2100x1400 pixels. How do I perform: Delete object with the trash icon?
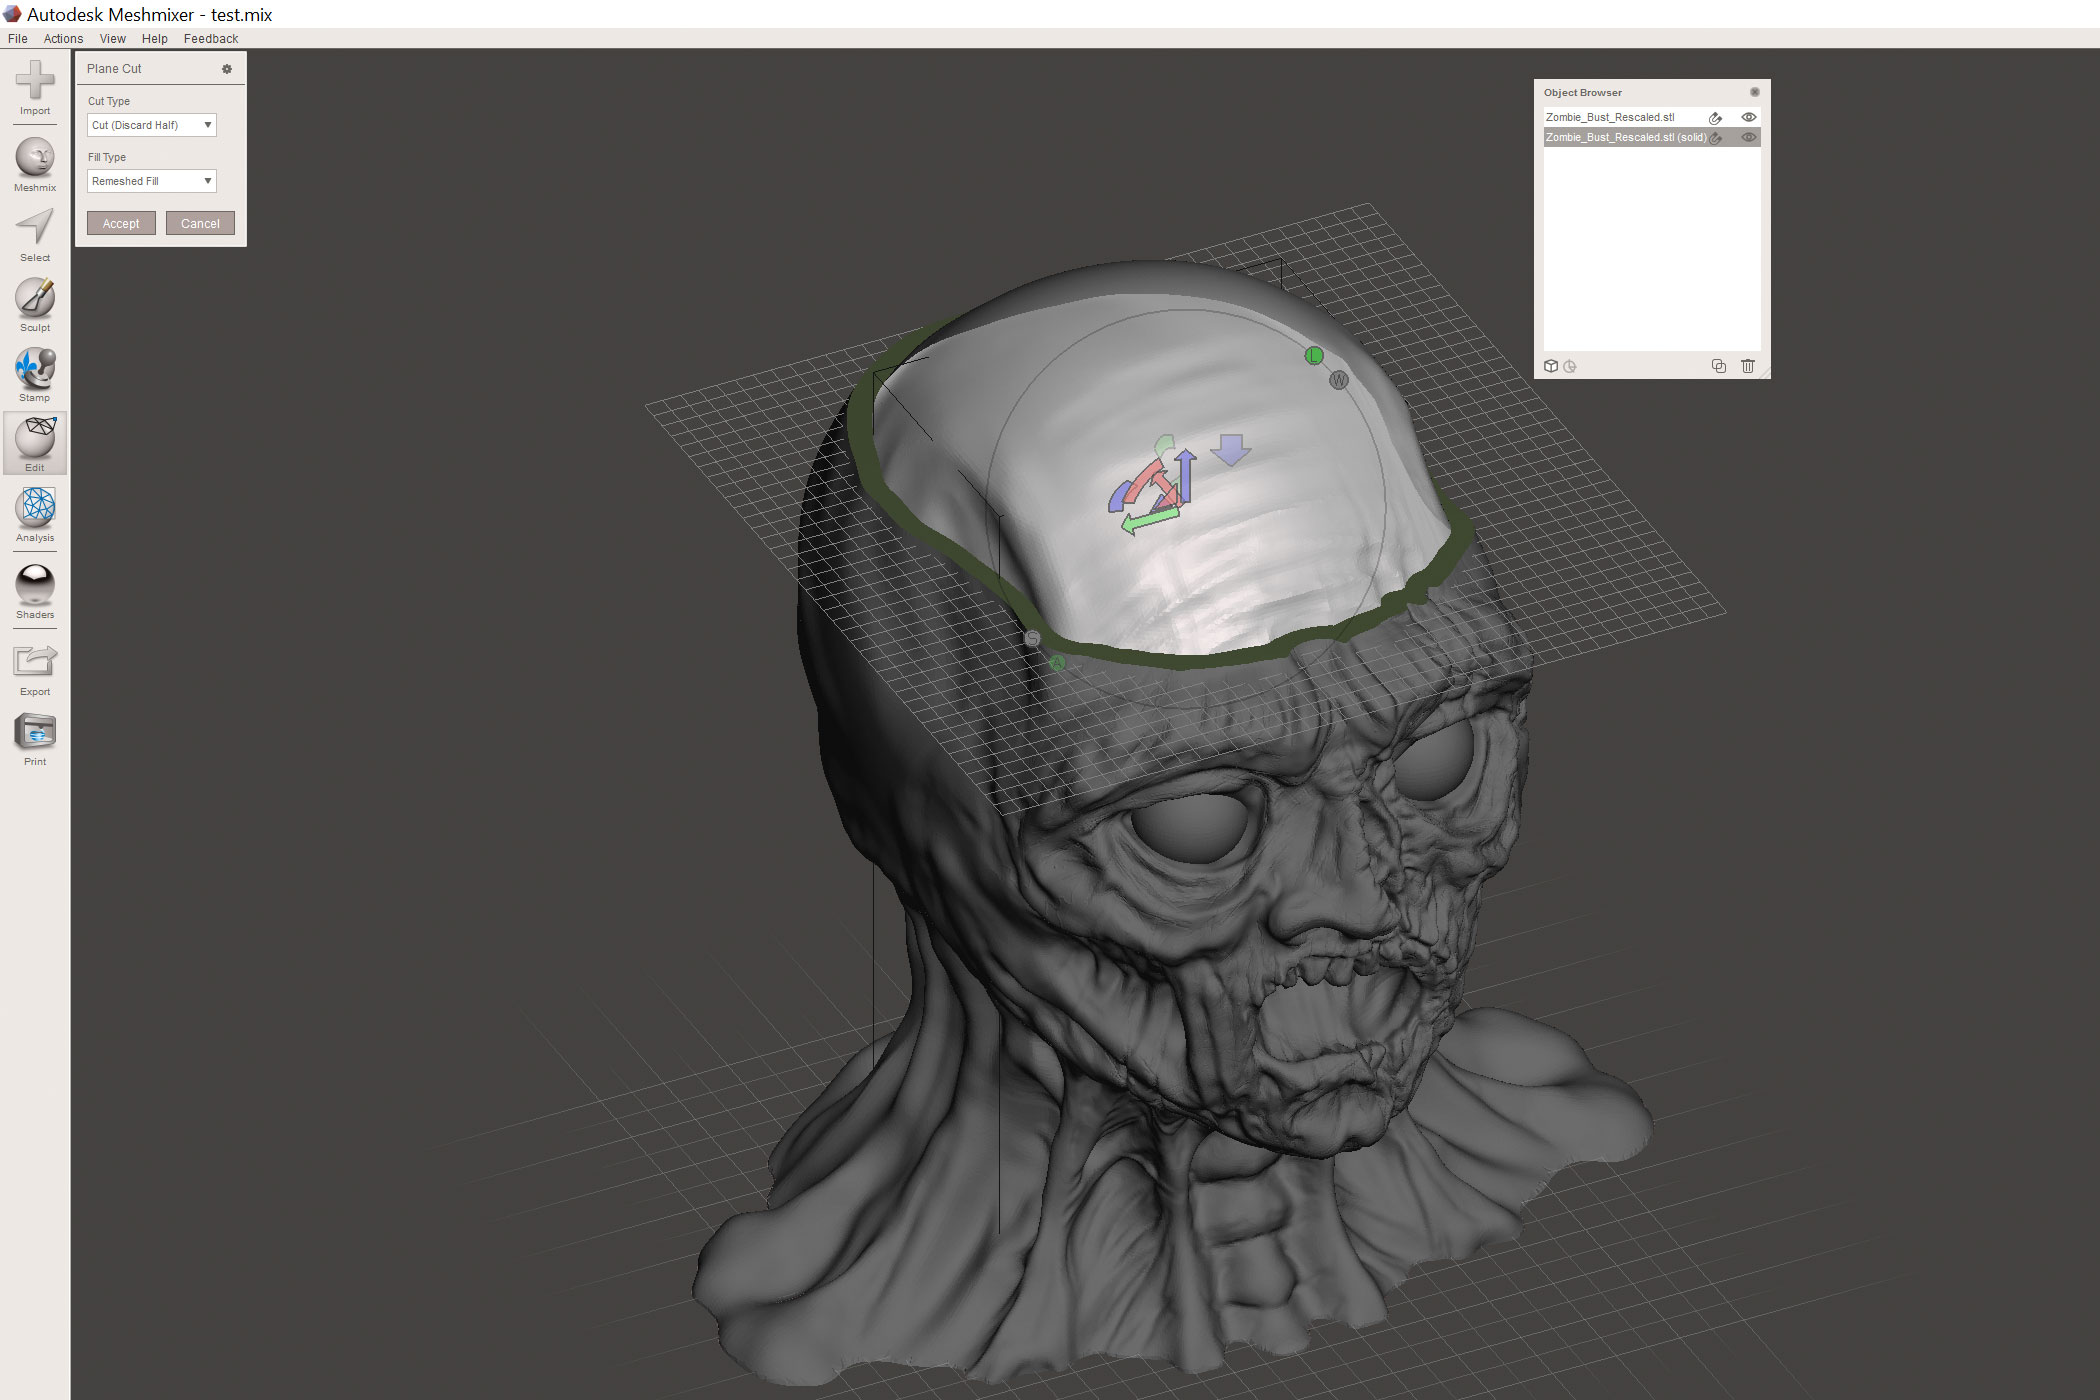(1747, 366)
